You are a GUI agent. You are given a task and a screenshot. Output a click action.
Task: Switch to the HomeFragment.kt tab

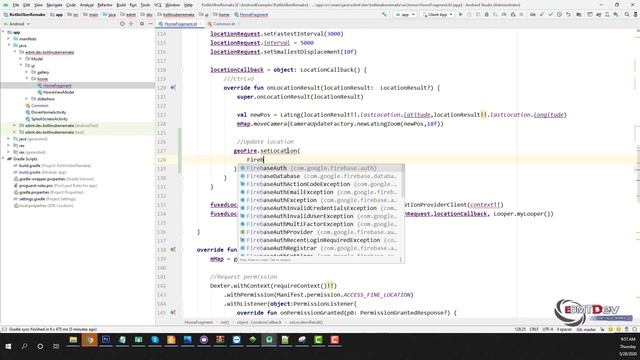[180, 24]
